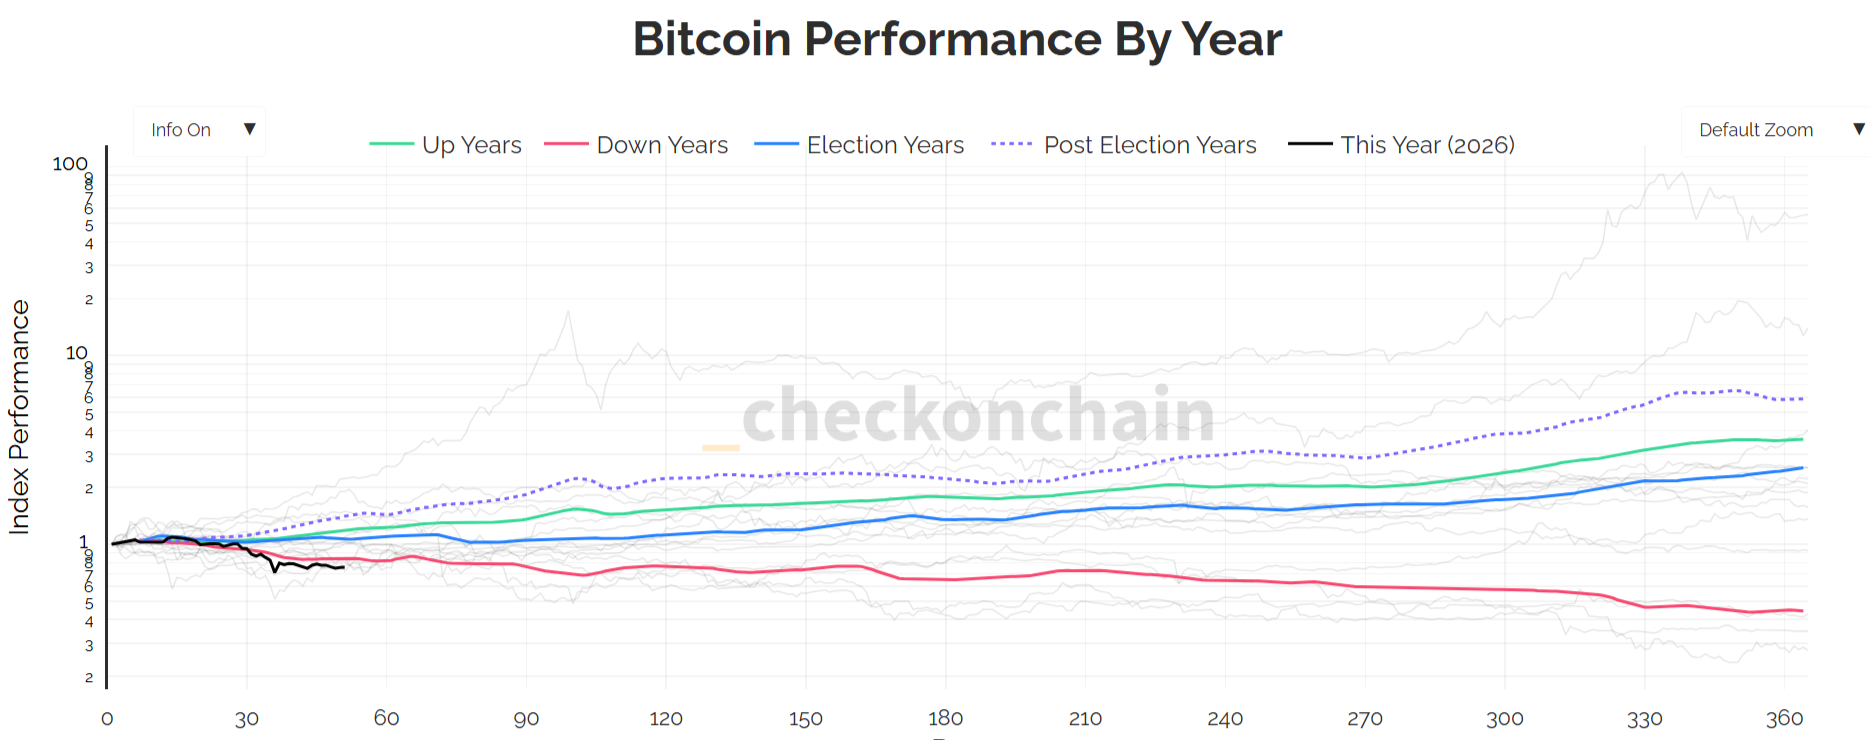Image resolution: width=1870 pixels, height=740 pixels.
Task: Select the Down Years legend label text
Action: tap(662, 145)
